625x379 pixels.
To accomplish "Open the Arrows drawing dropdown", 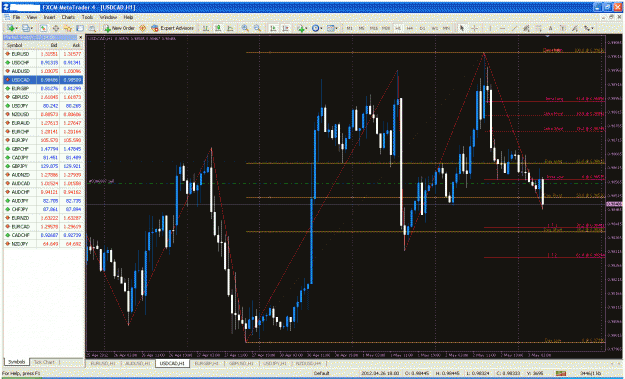I will tap(589, 28).
